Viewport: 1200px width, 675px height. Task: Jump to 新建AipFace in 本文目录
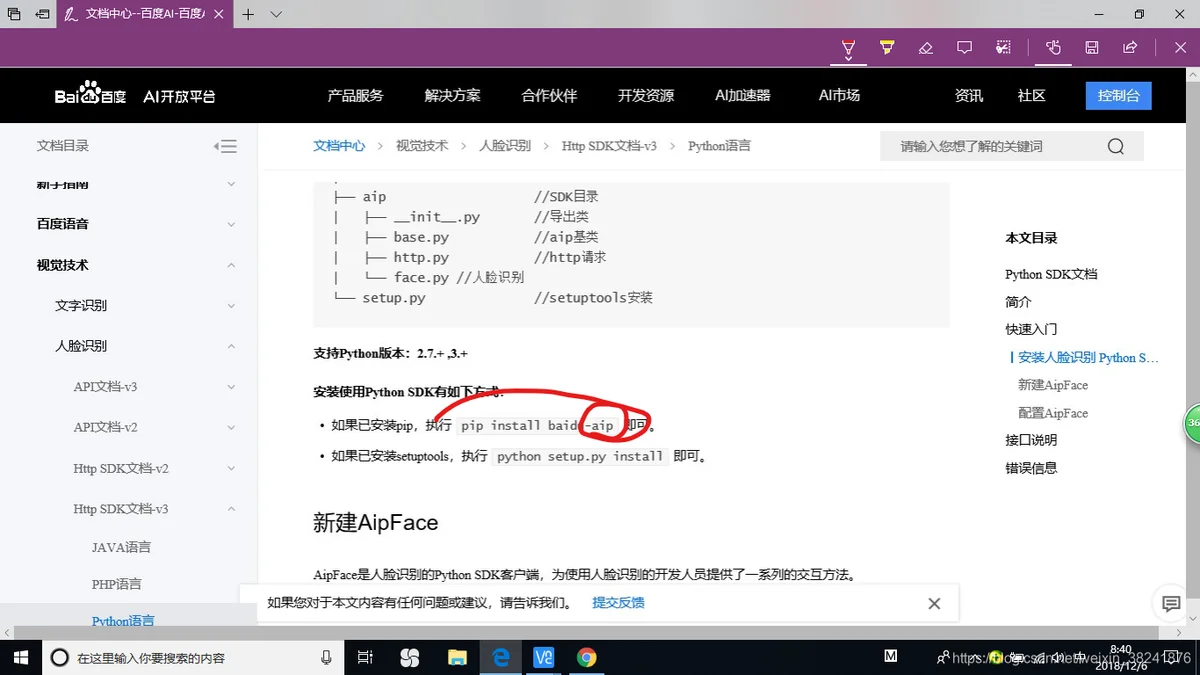(1053, 385)
